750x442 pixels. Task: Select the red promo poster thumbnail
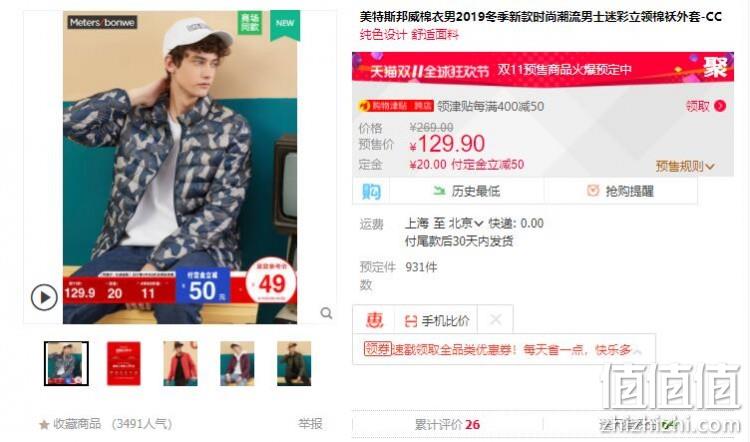pos(123,364)
